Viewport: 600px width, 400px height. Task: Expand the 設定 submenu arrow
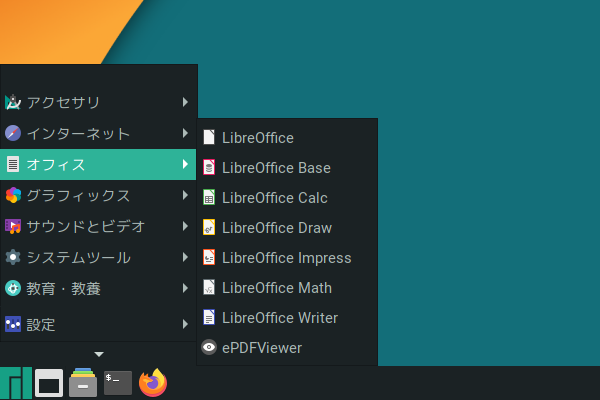click(x=185, y=324)
